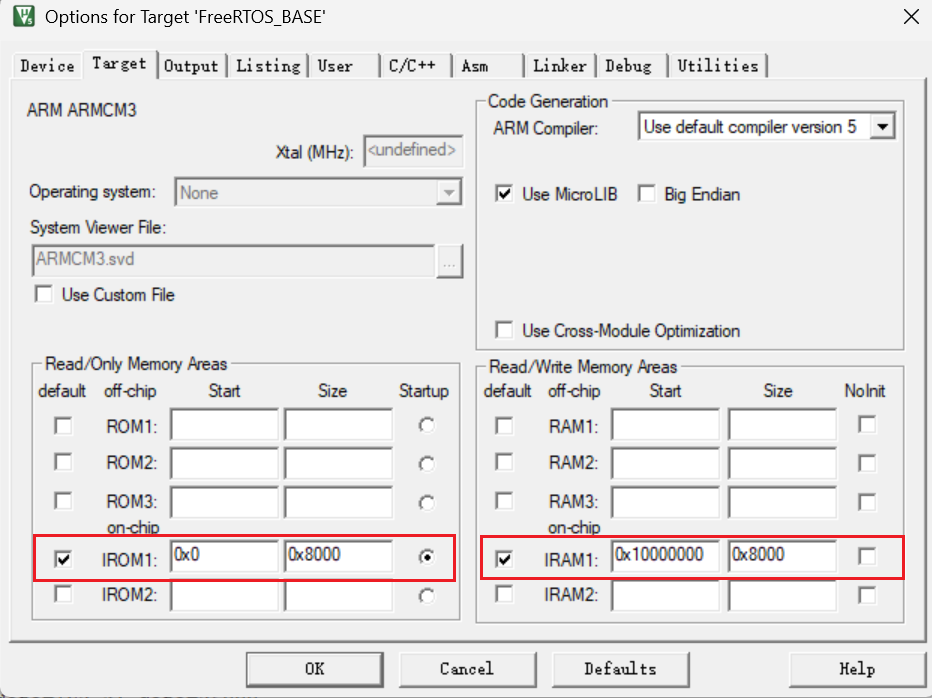Click the ROM2 Start field
Viewport: 932px width, 698px height.
[x=224, y=463]
